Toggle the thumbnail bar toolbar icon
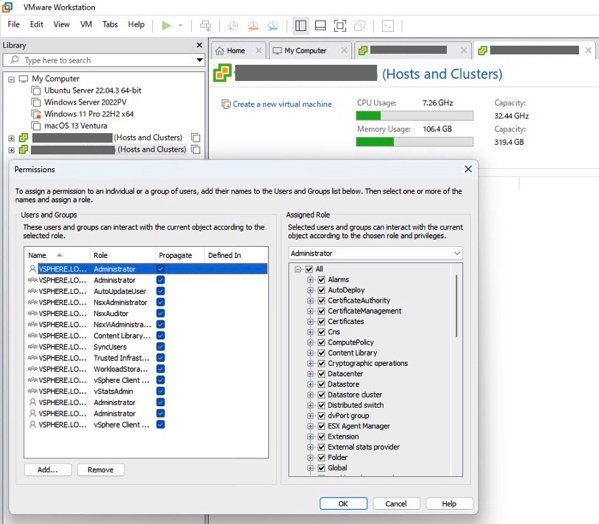The image size is (599, 524). 320,26
